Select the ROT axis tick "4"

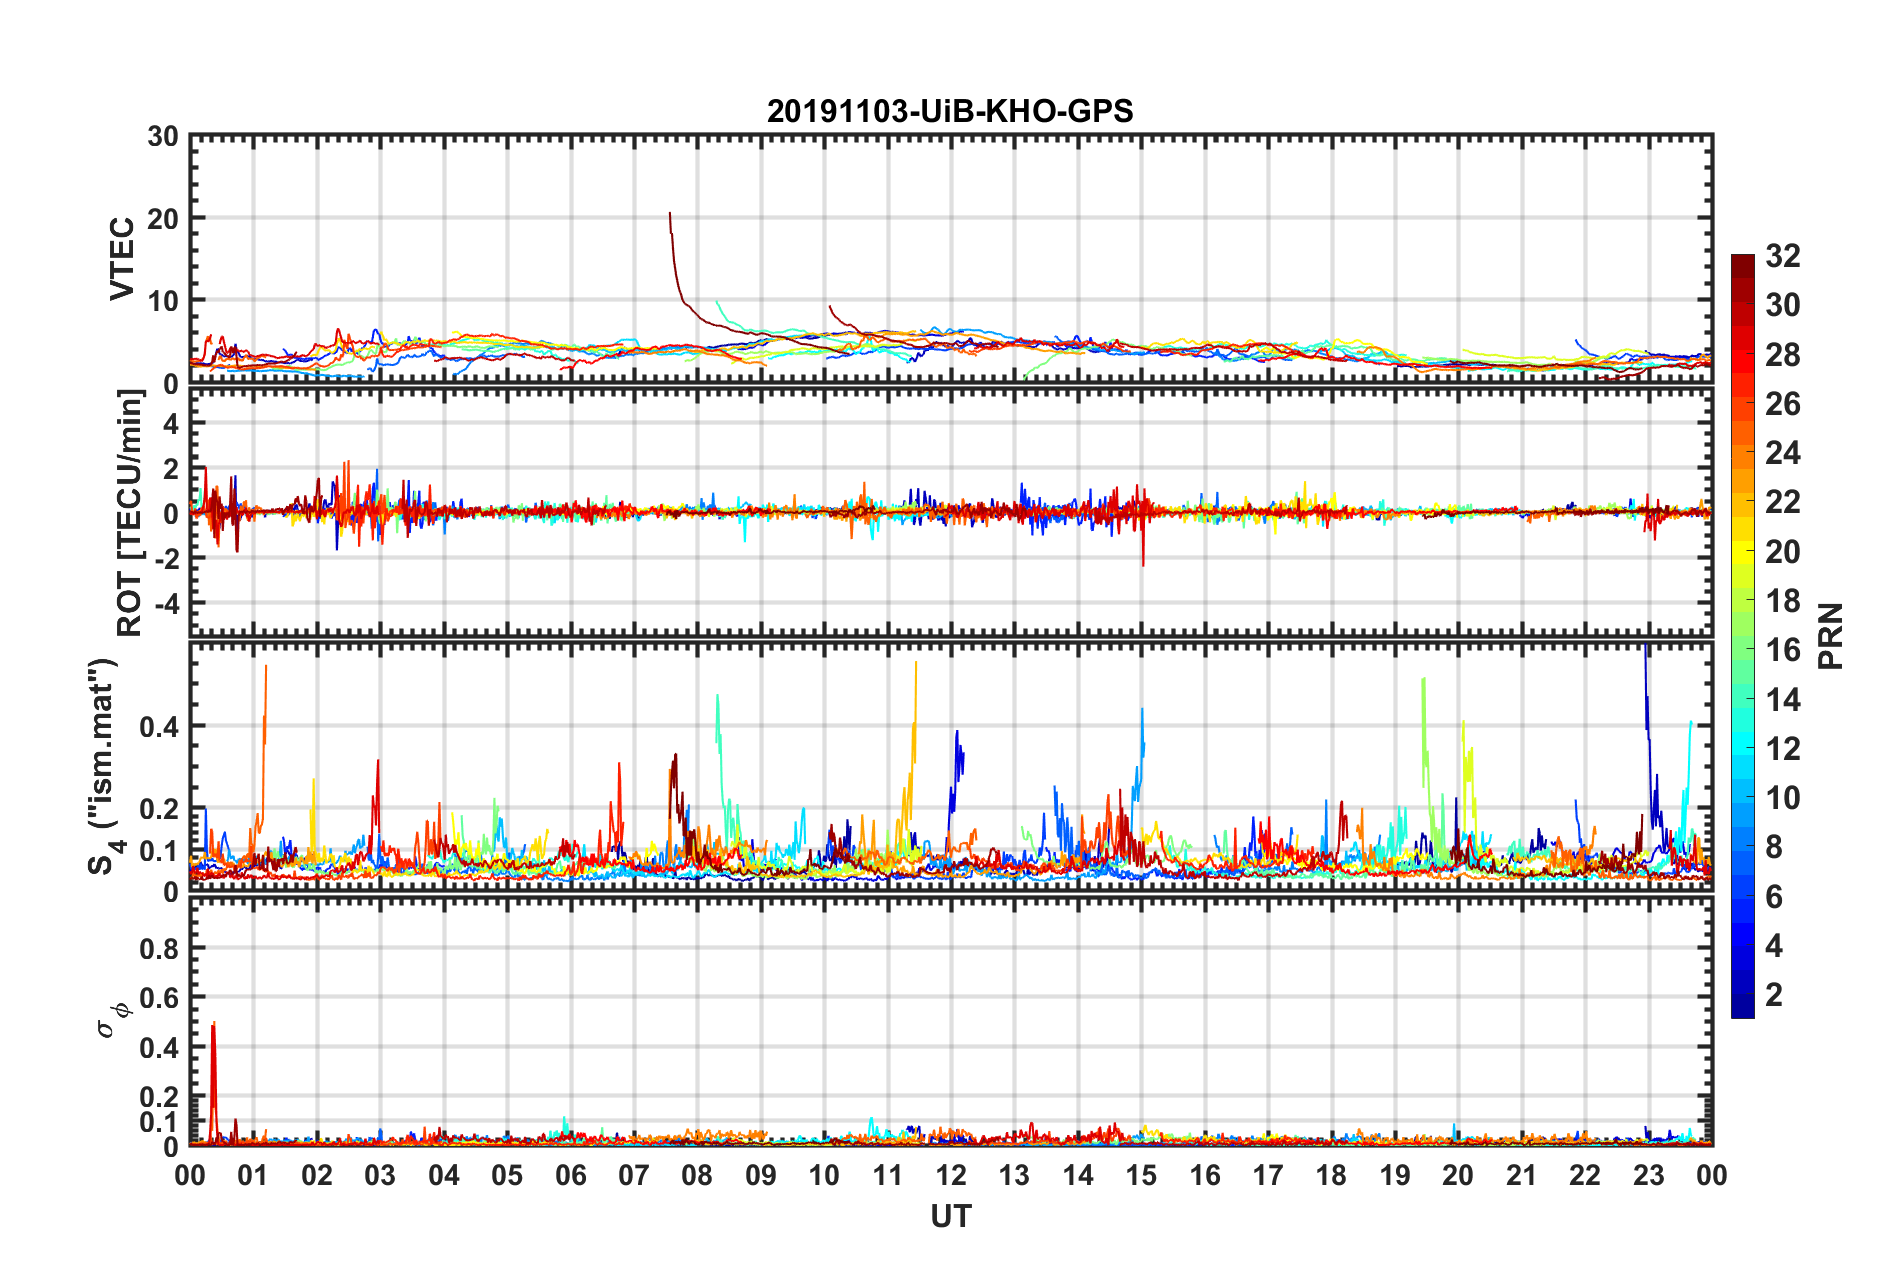point(171,424)
